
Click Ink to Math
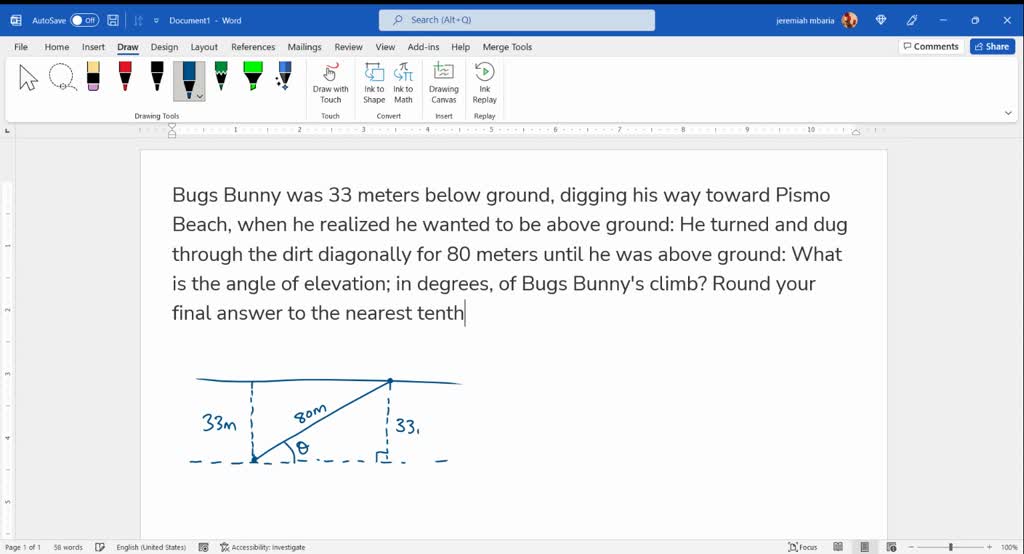pyautogui.click(x=403, y=83)
